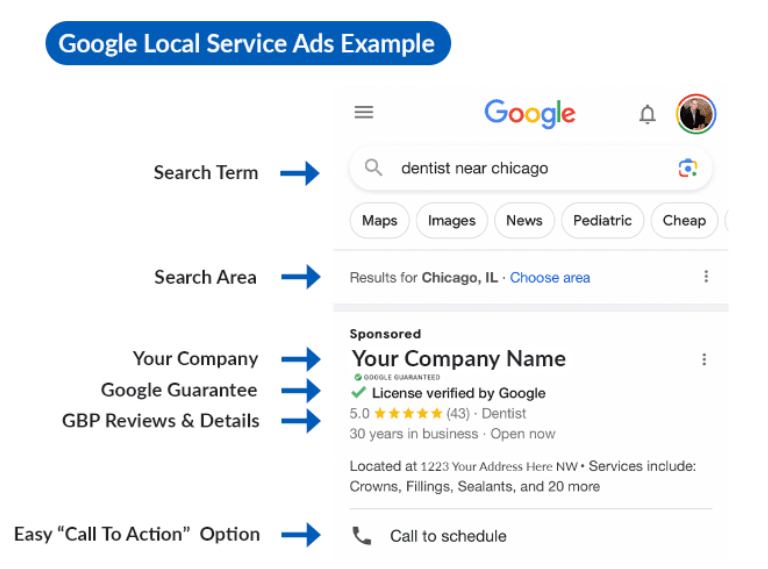
Task: Open Google Lens camera search icon
Action: [688, 168]
